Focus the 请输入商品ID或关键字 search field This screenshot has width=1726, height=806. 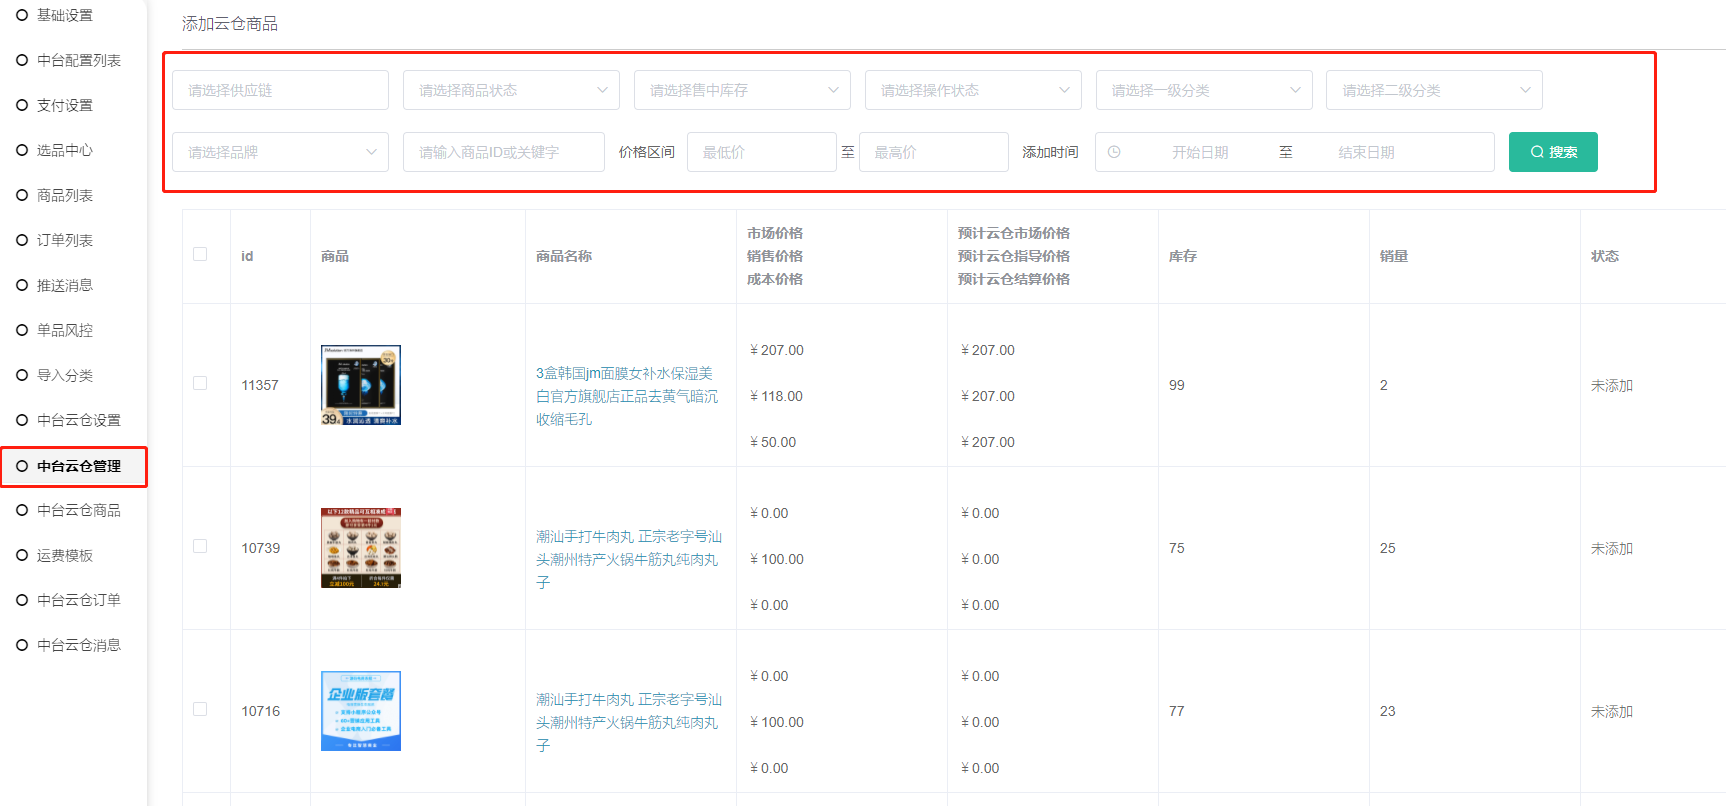click(503, 152)
